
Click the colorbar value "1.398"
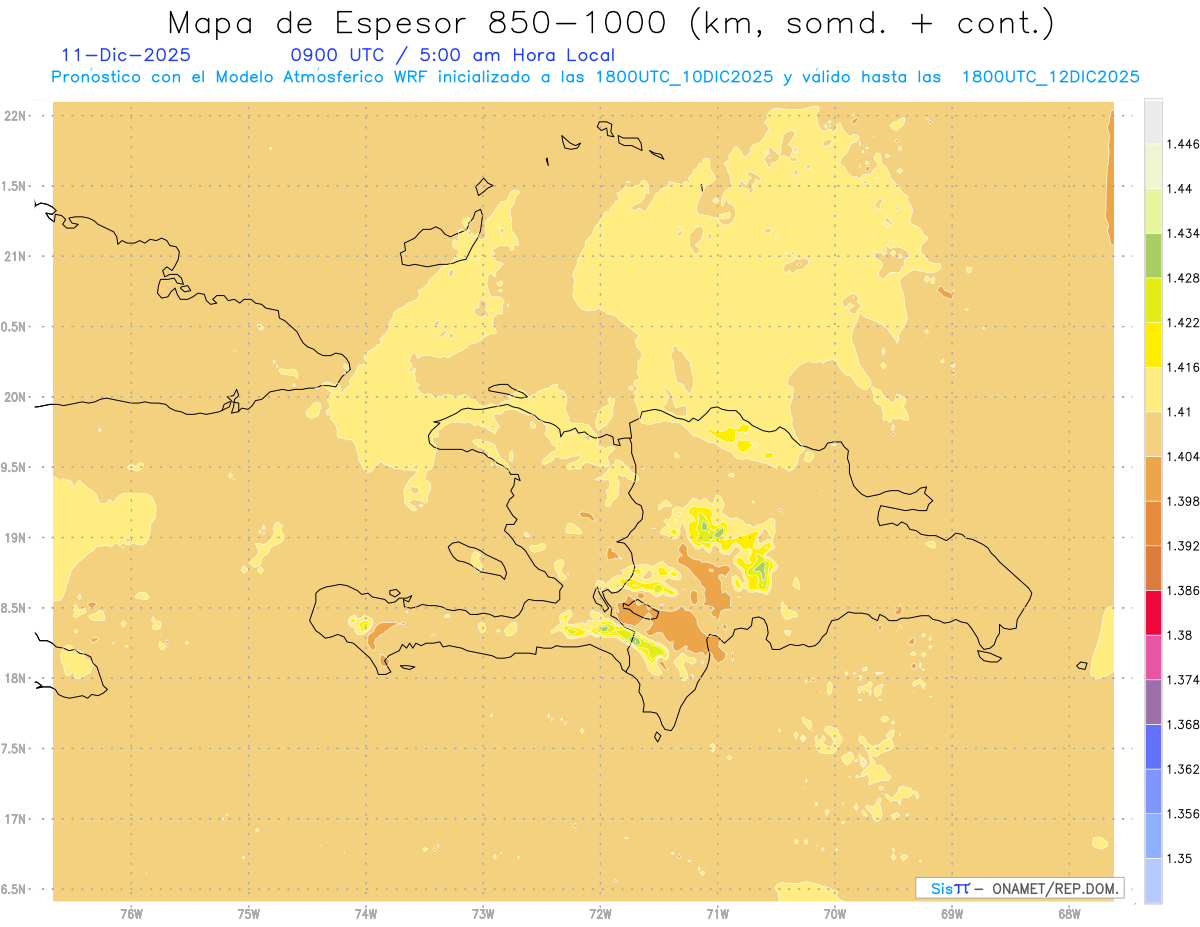click(x=1183, y=501)
